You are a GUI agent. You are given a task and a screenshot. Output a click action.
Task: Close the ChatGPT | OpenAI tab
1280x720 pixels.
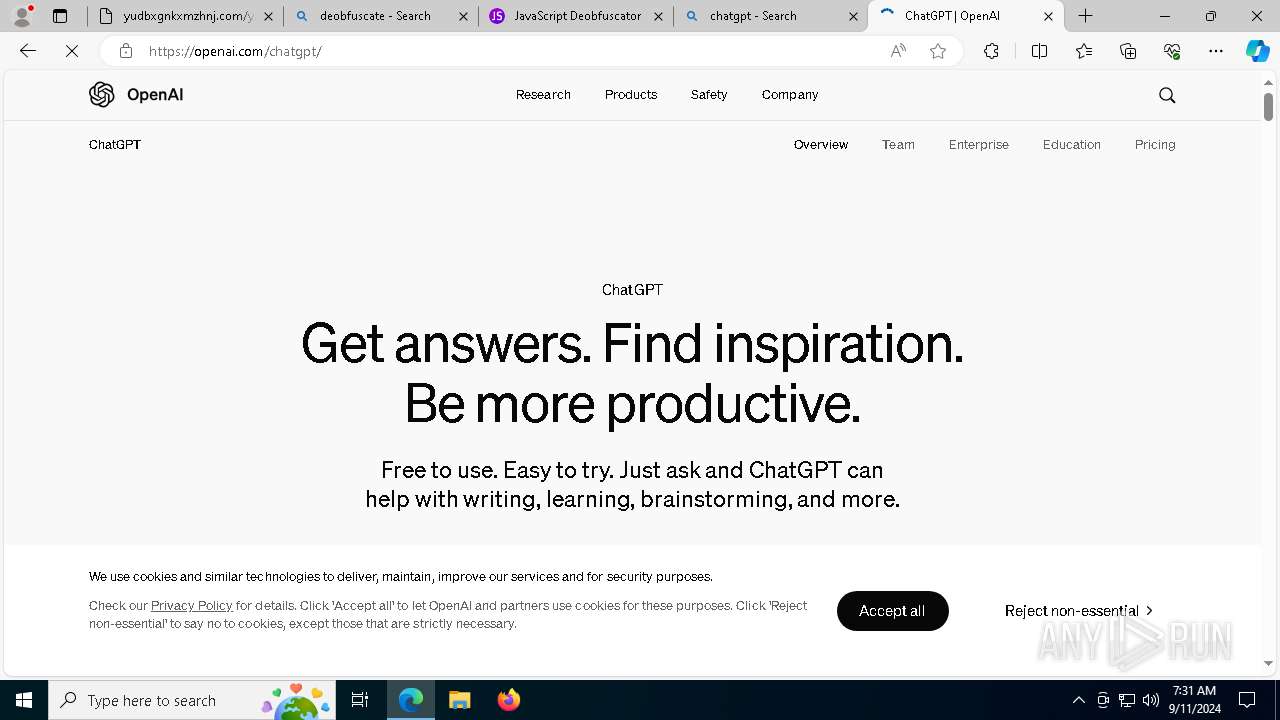pyautogui.click(x=1048, y=16)
